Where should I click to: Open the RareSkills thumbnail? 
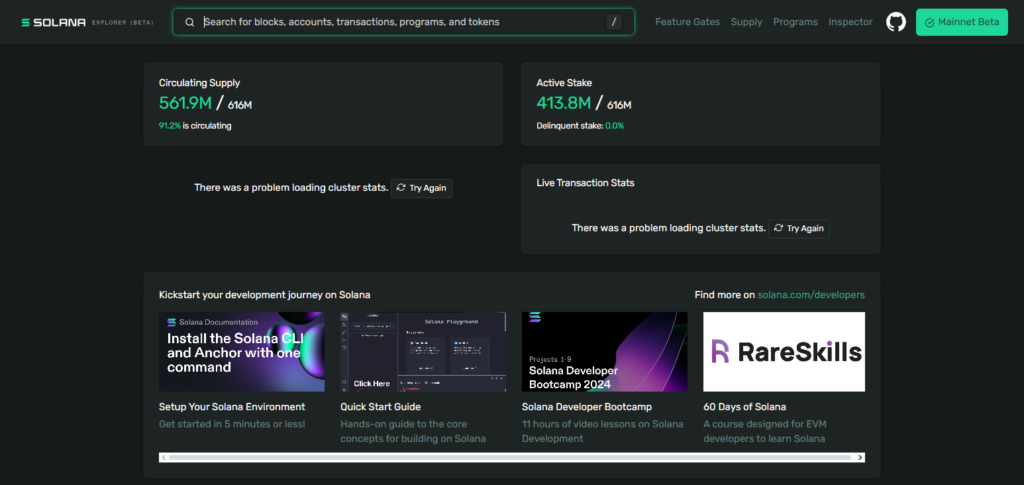(x=784, y=352)
